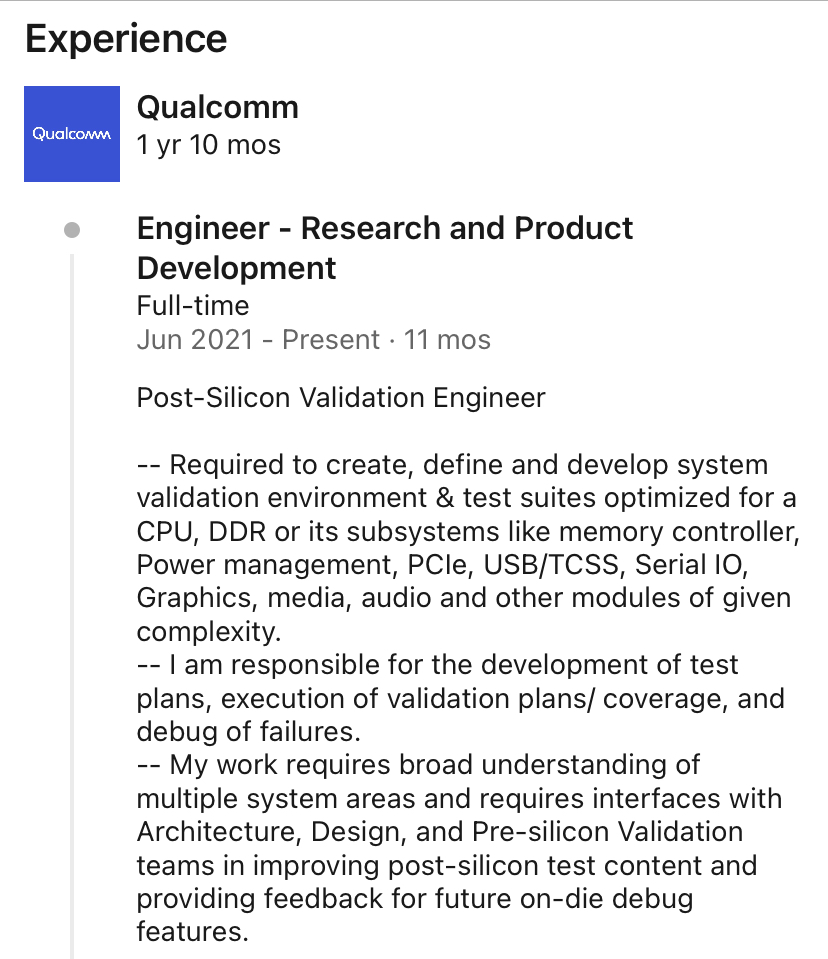Click the Qualcomm company logo
Viewport: 828px width, 959px height.
point(72,134)
